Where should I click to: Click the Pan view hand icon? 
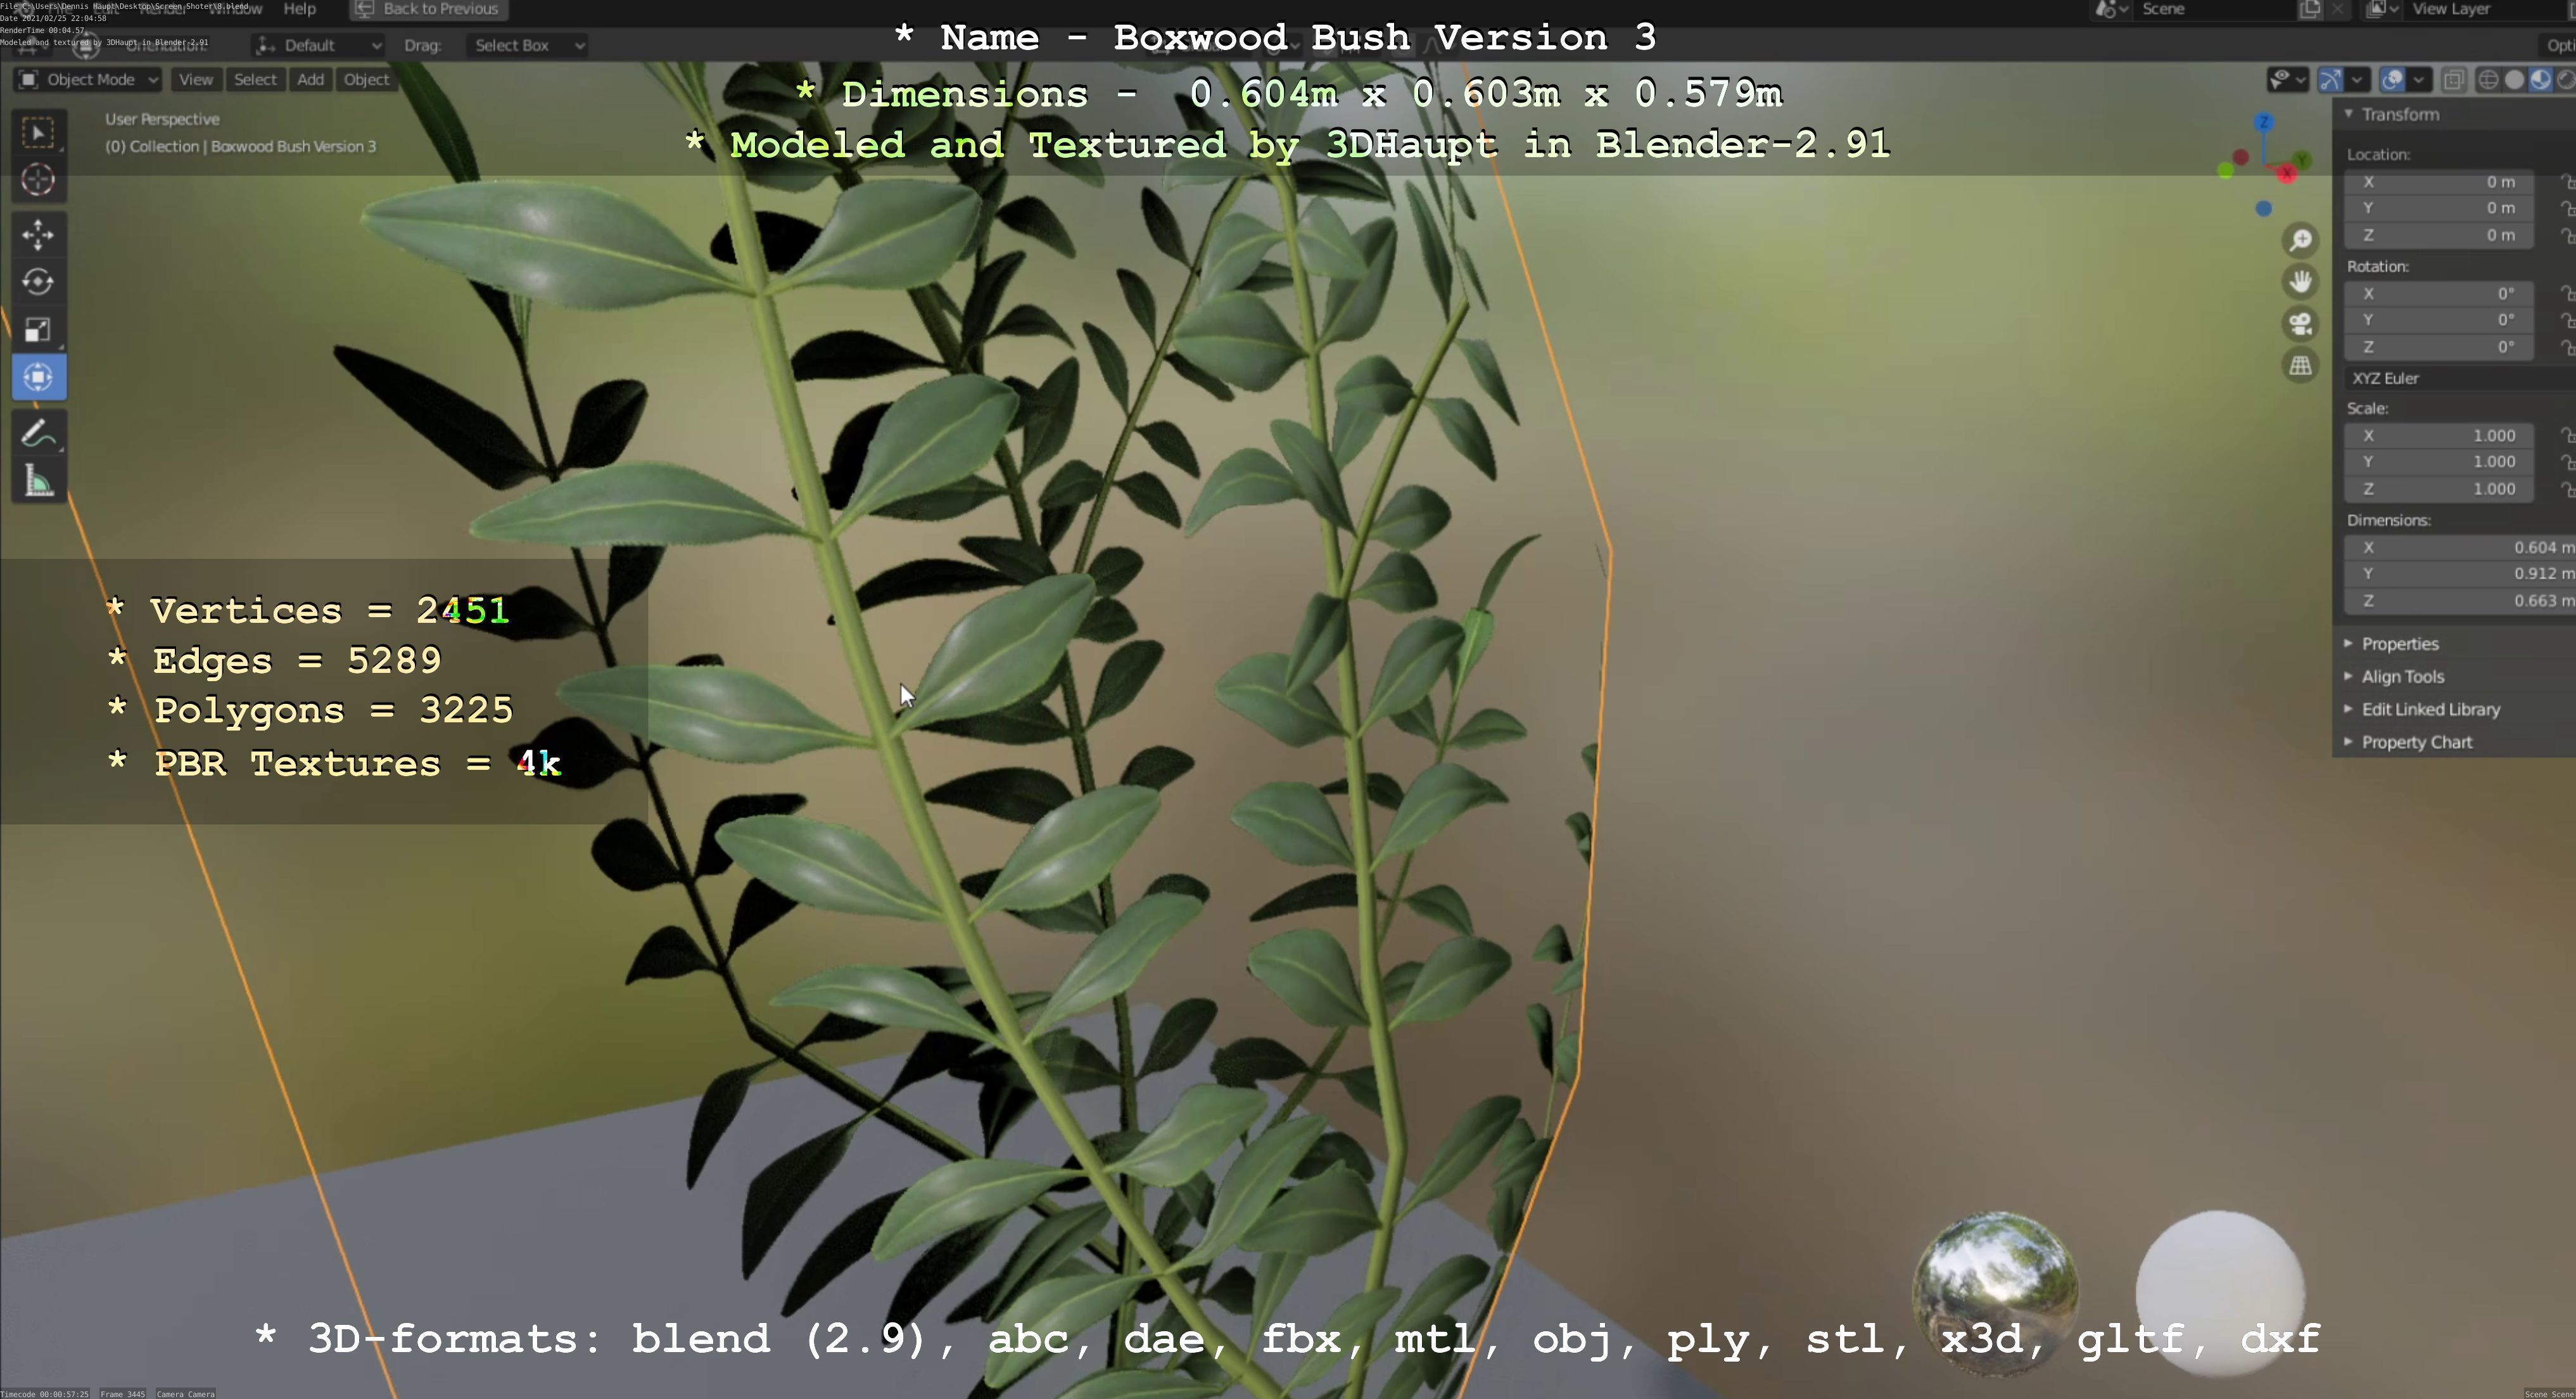pos(2301,282)
